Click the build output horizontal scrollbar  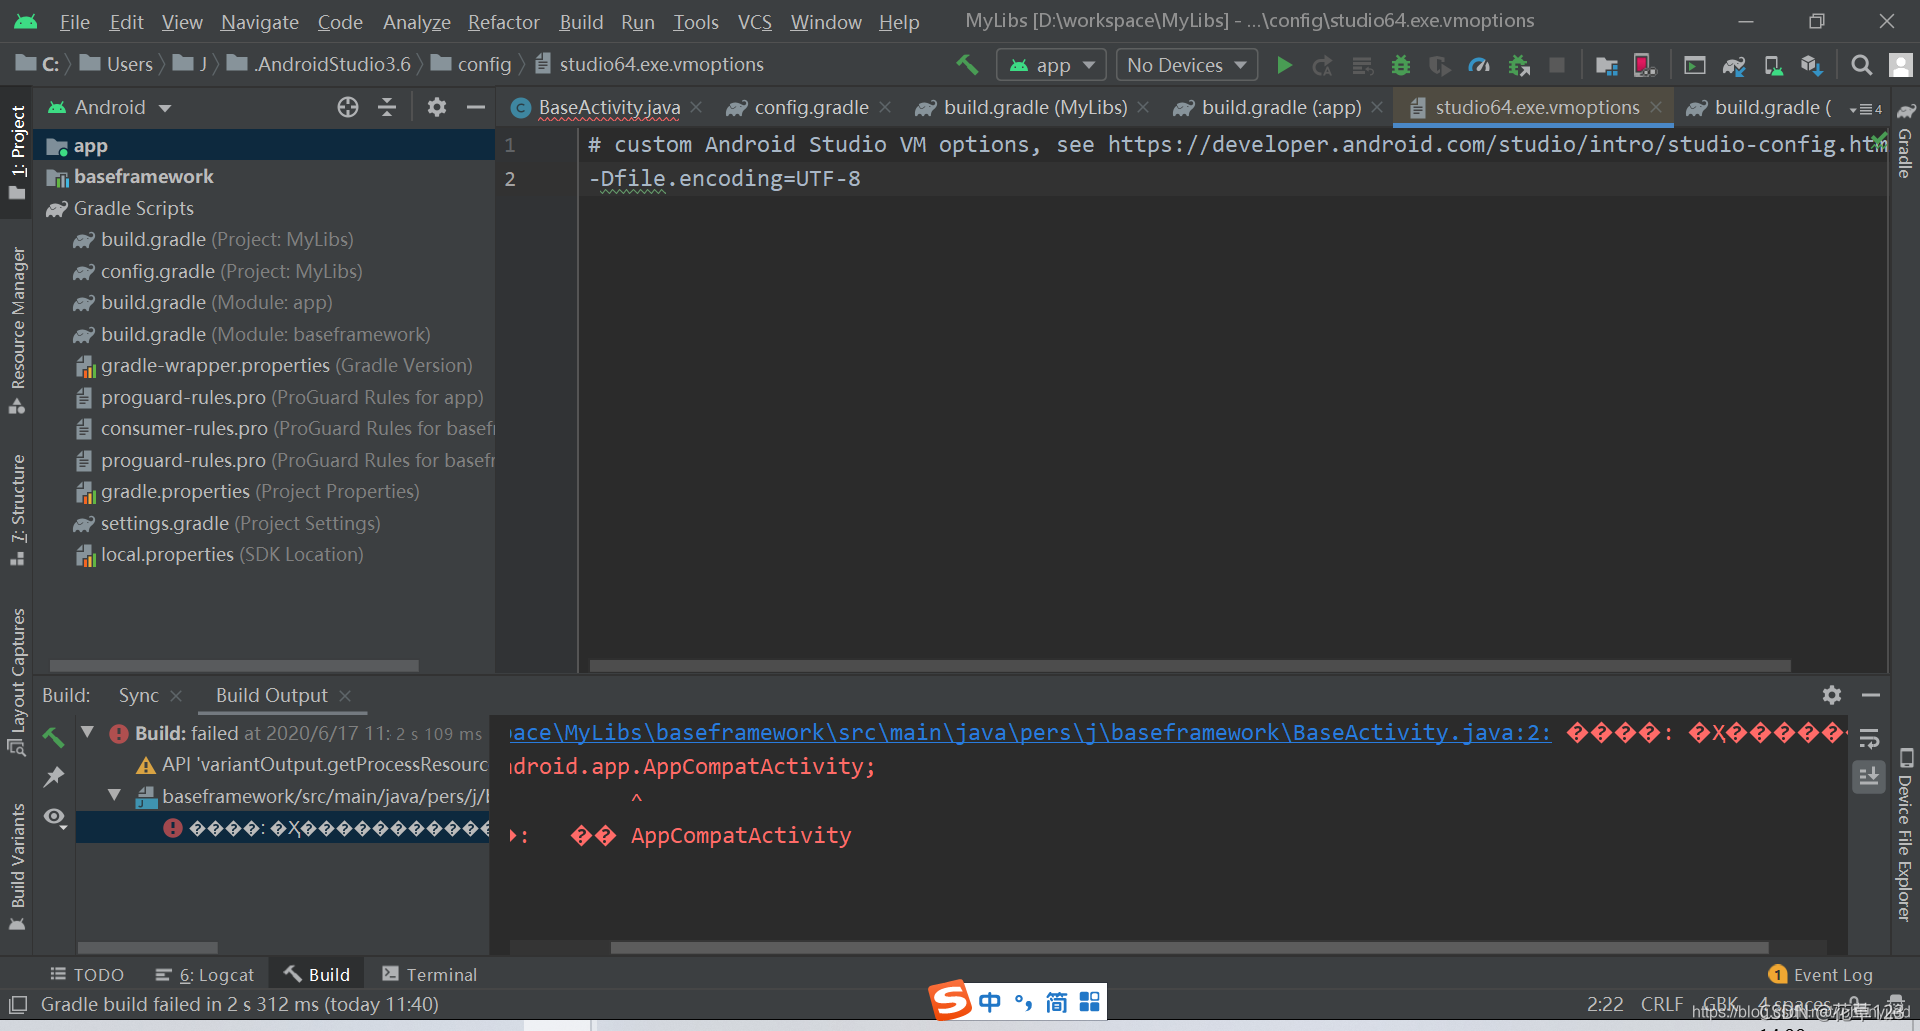point(1189,947)
